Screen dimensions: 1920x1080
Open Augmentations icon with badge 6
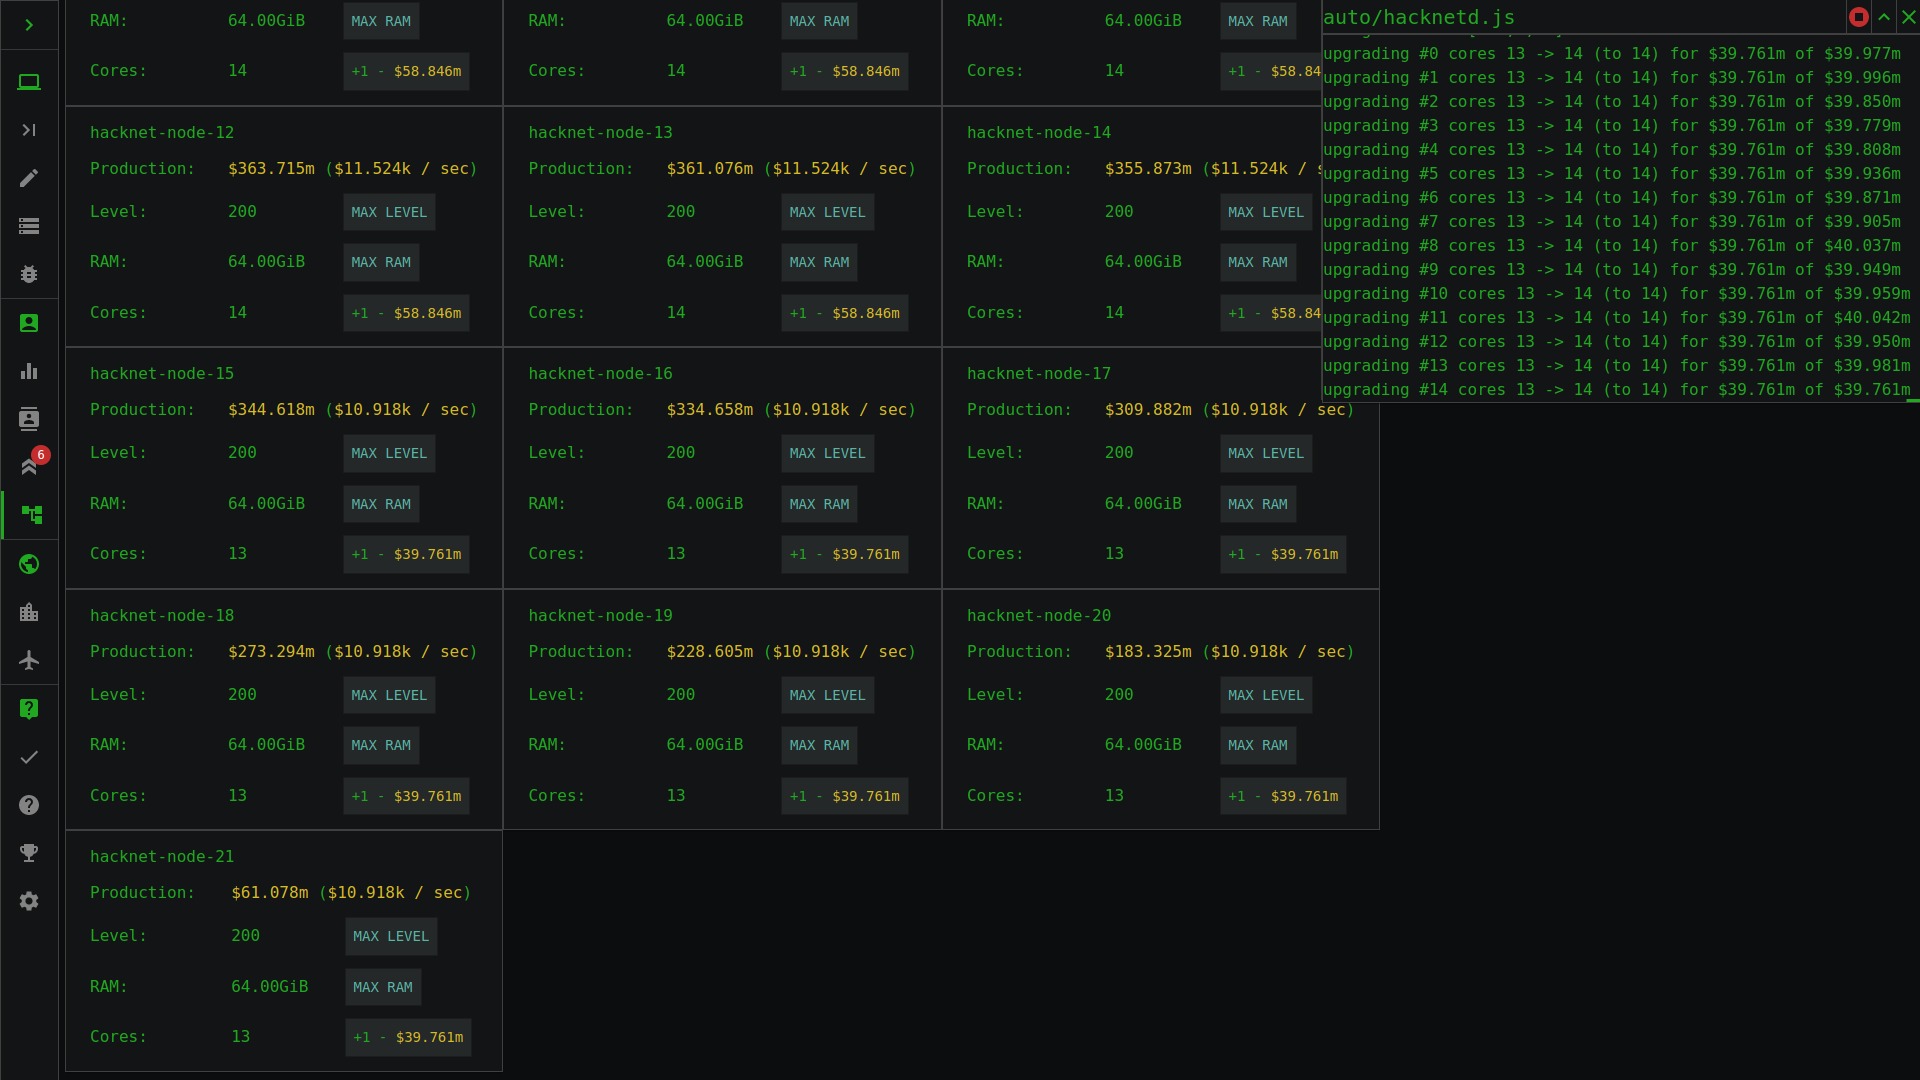[x=29, y=467]
